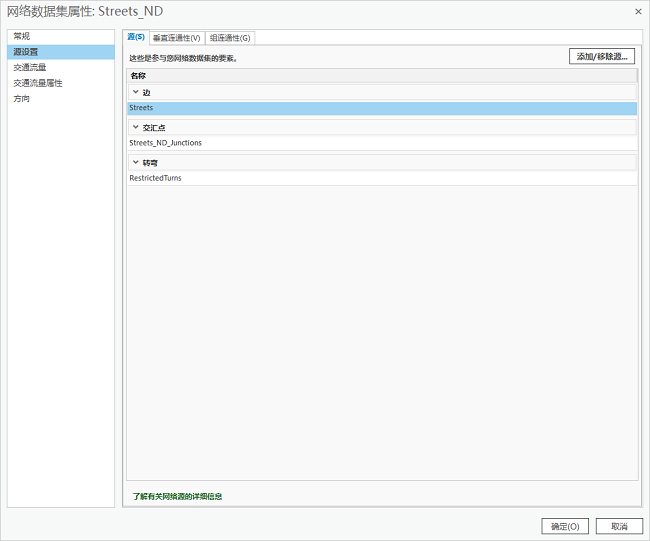This screenshot has height=541, width=650.
Task: Select the Streets edge source row
Action: point(141,108)
